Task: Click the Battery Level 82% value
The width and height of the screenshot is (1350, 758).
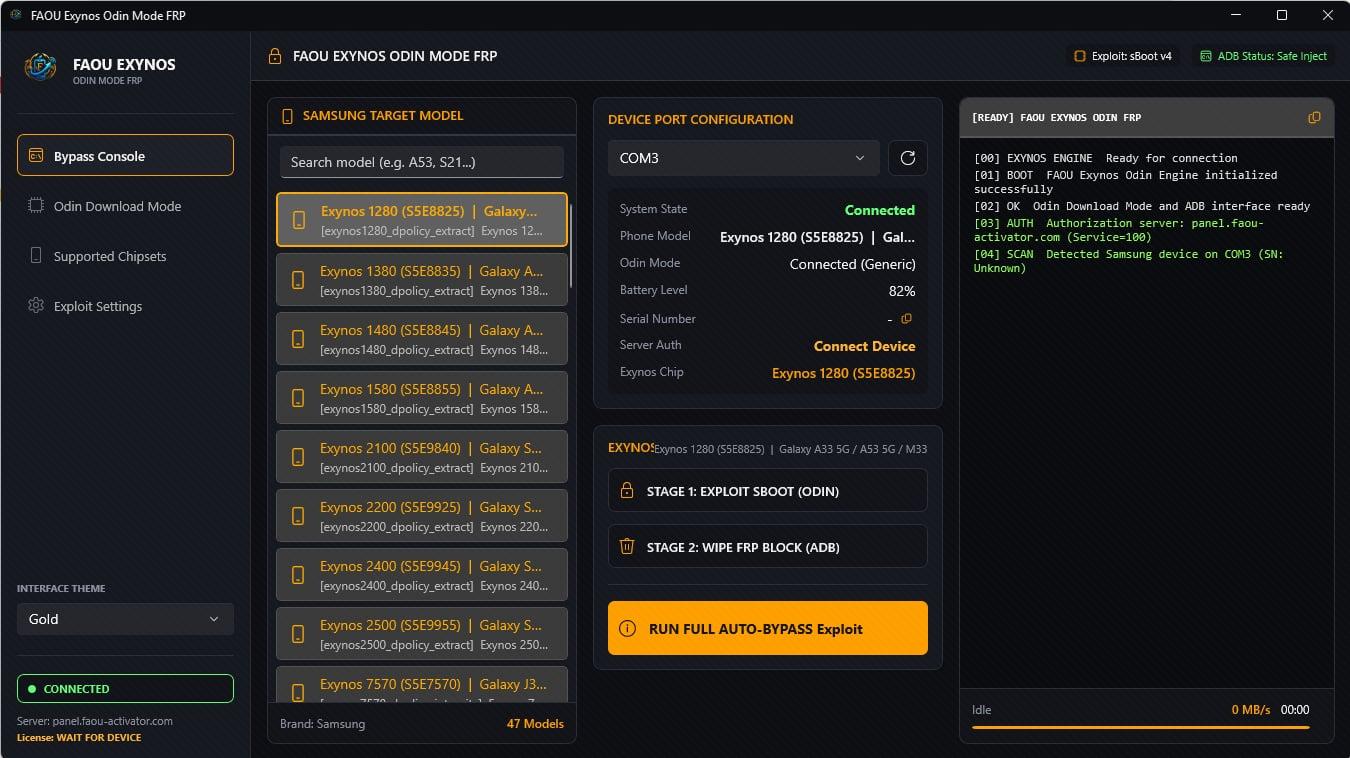Action: [x=901, y=291]
